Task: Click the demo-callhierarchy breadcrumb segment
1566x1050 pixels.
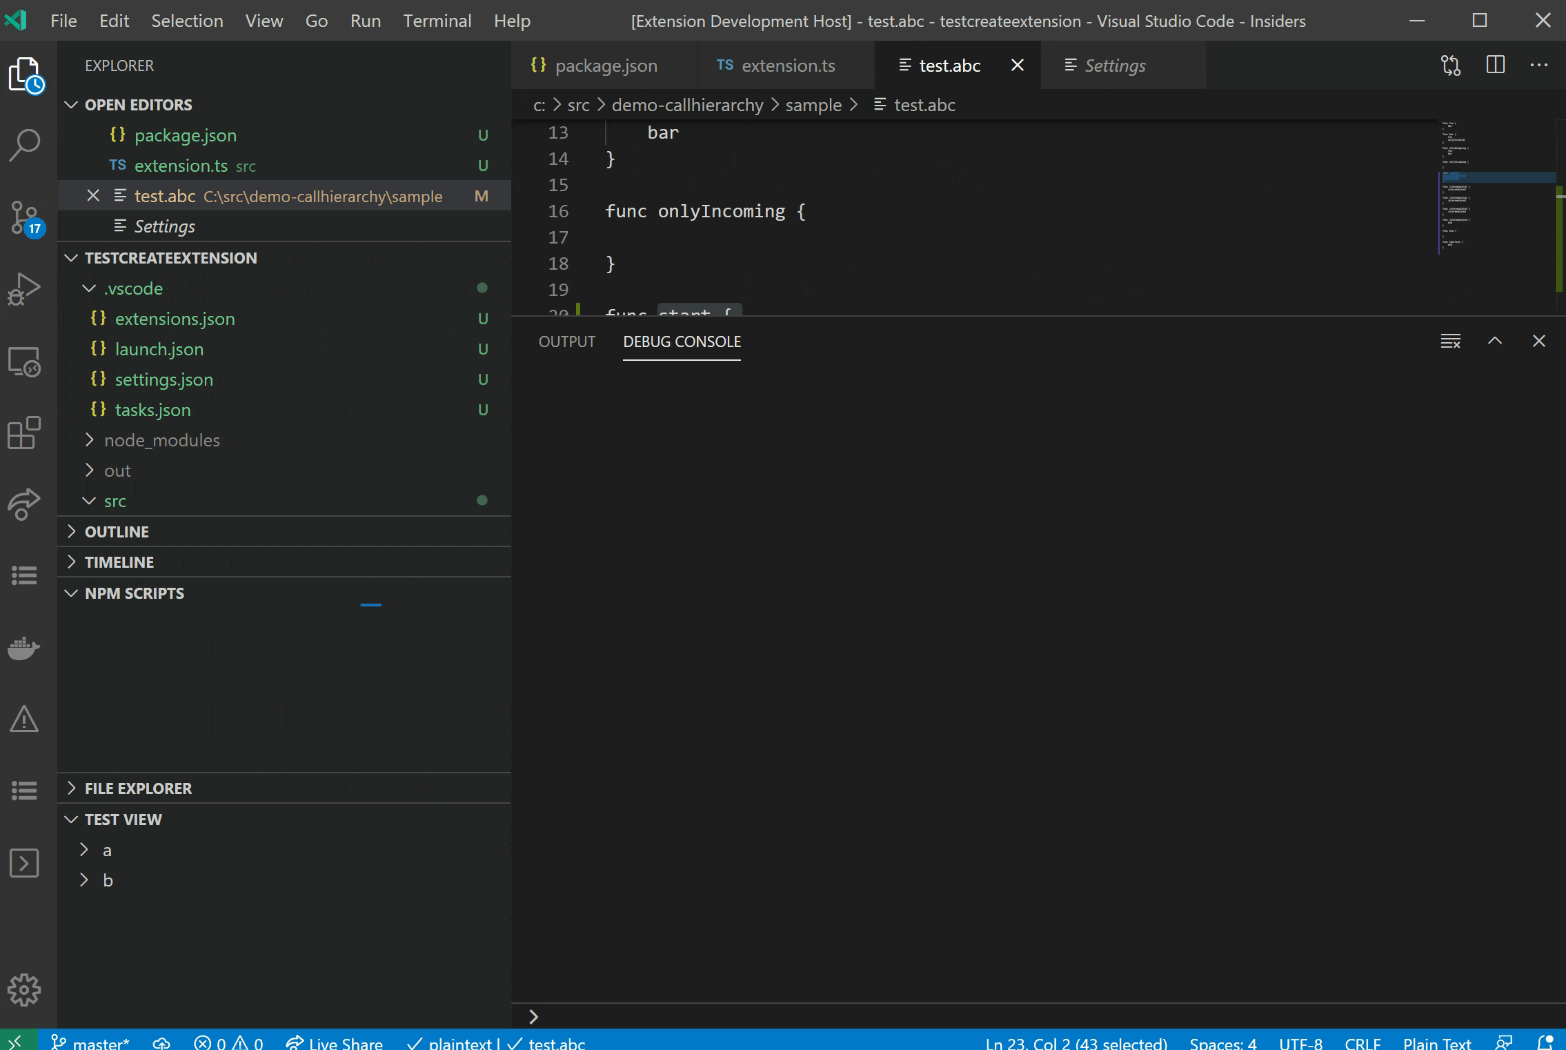Action: 687,105
